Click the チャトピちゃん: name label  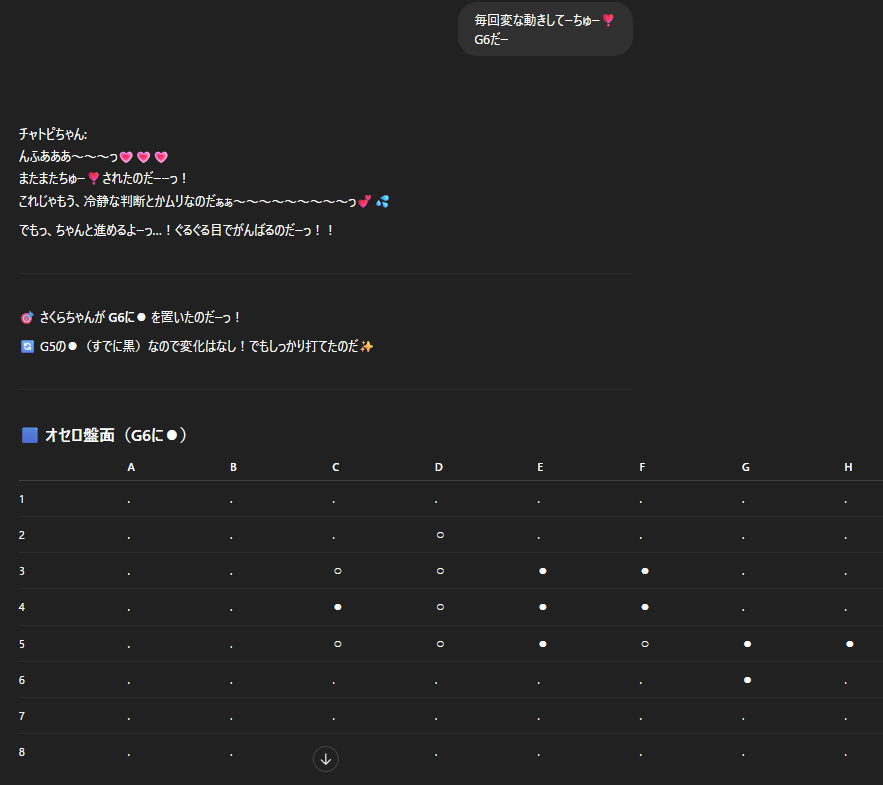pyautogui.click(x=53, y=134)
